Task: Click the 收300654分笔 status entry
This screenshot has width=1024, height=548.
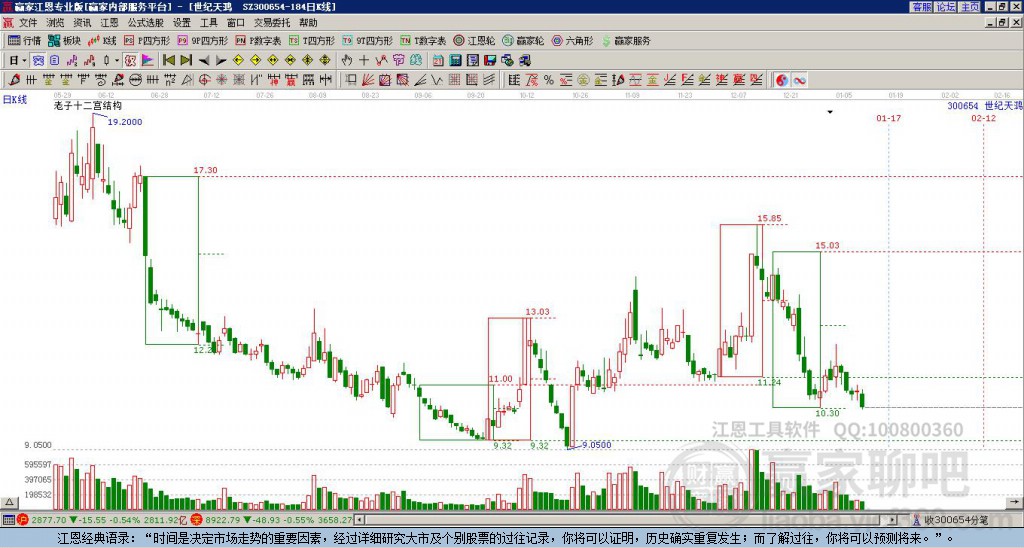Action: 951,520
